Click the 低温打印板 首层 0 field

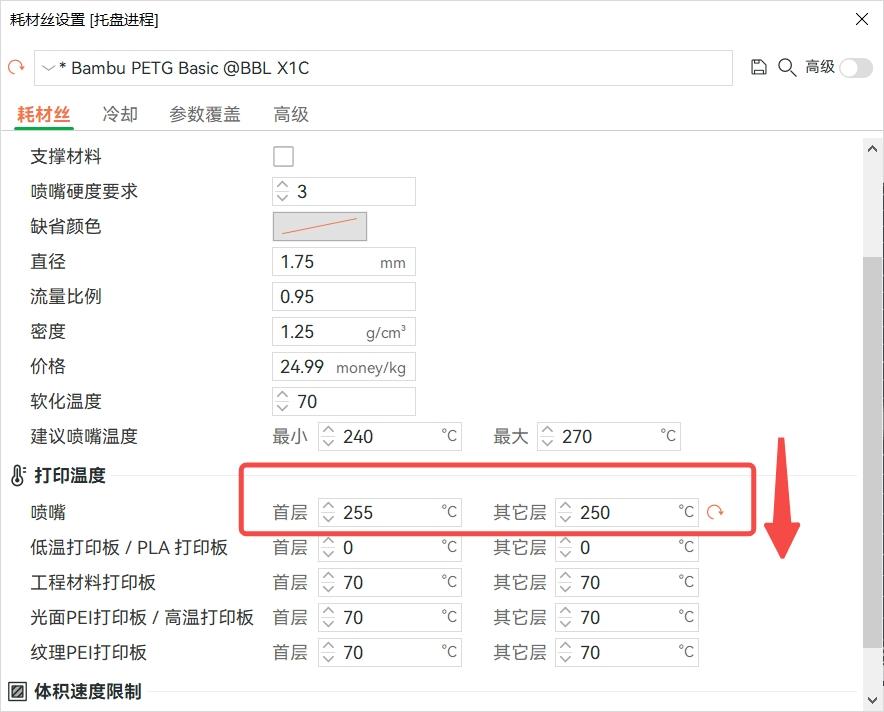pyautogui.click(x=390, y=547)
